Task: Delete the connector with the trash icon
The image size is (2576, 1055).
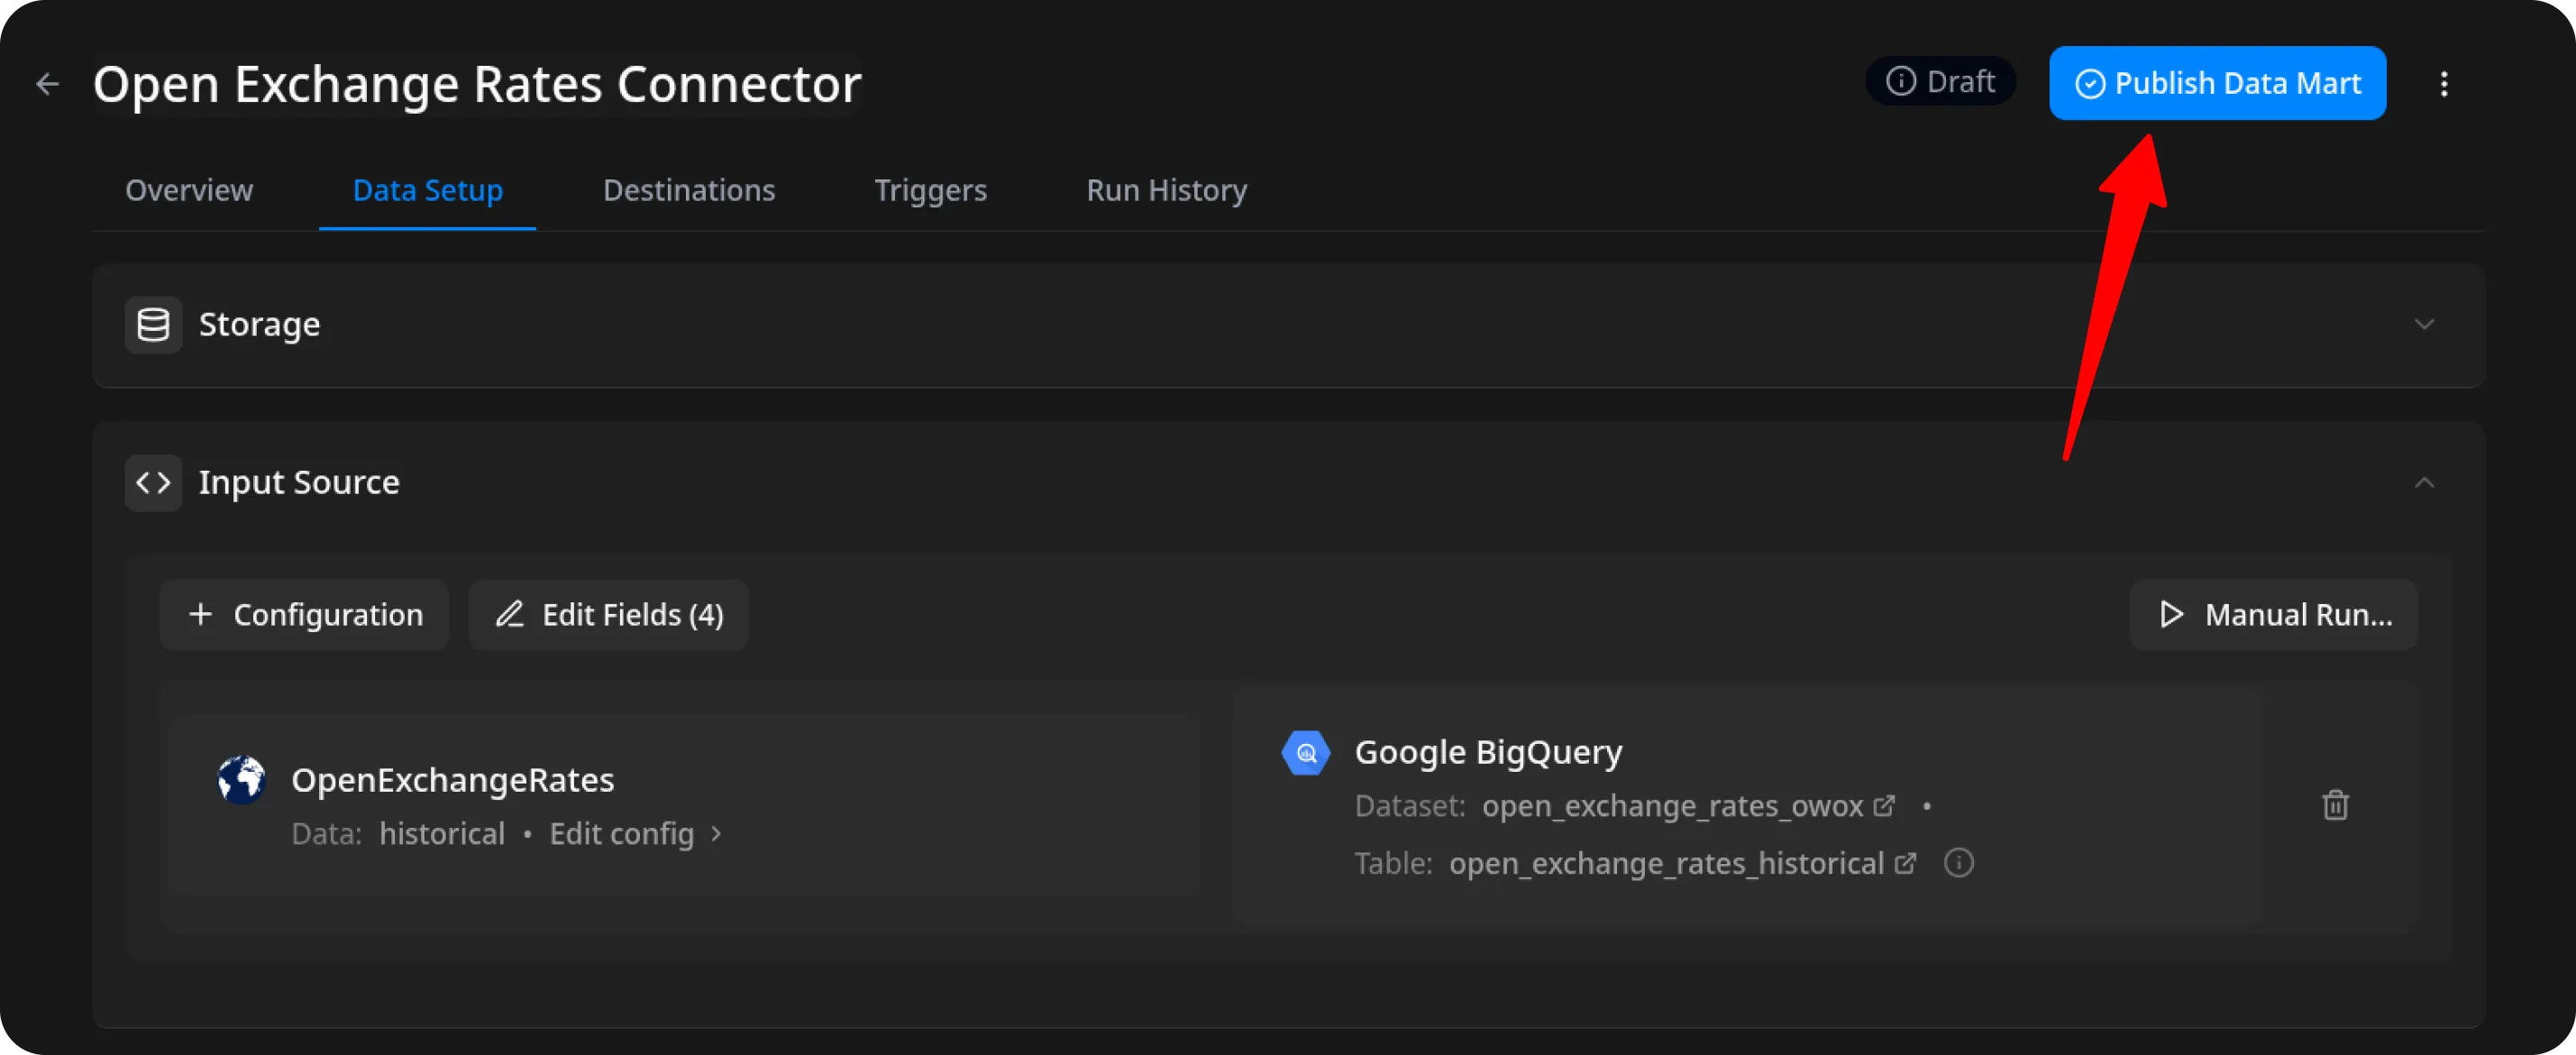Action: click(x=2335, y=805)
